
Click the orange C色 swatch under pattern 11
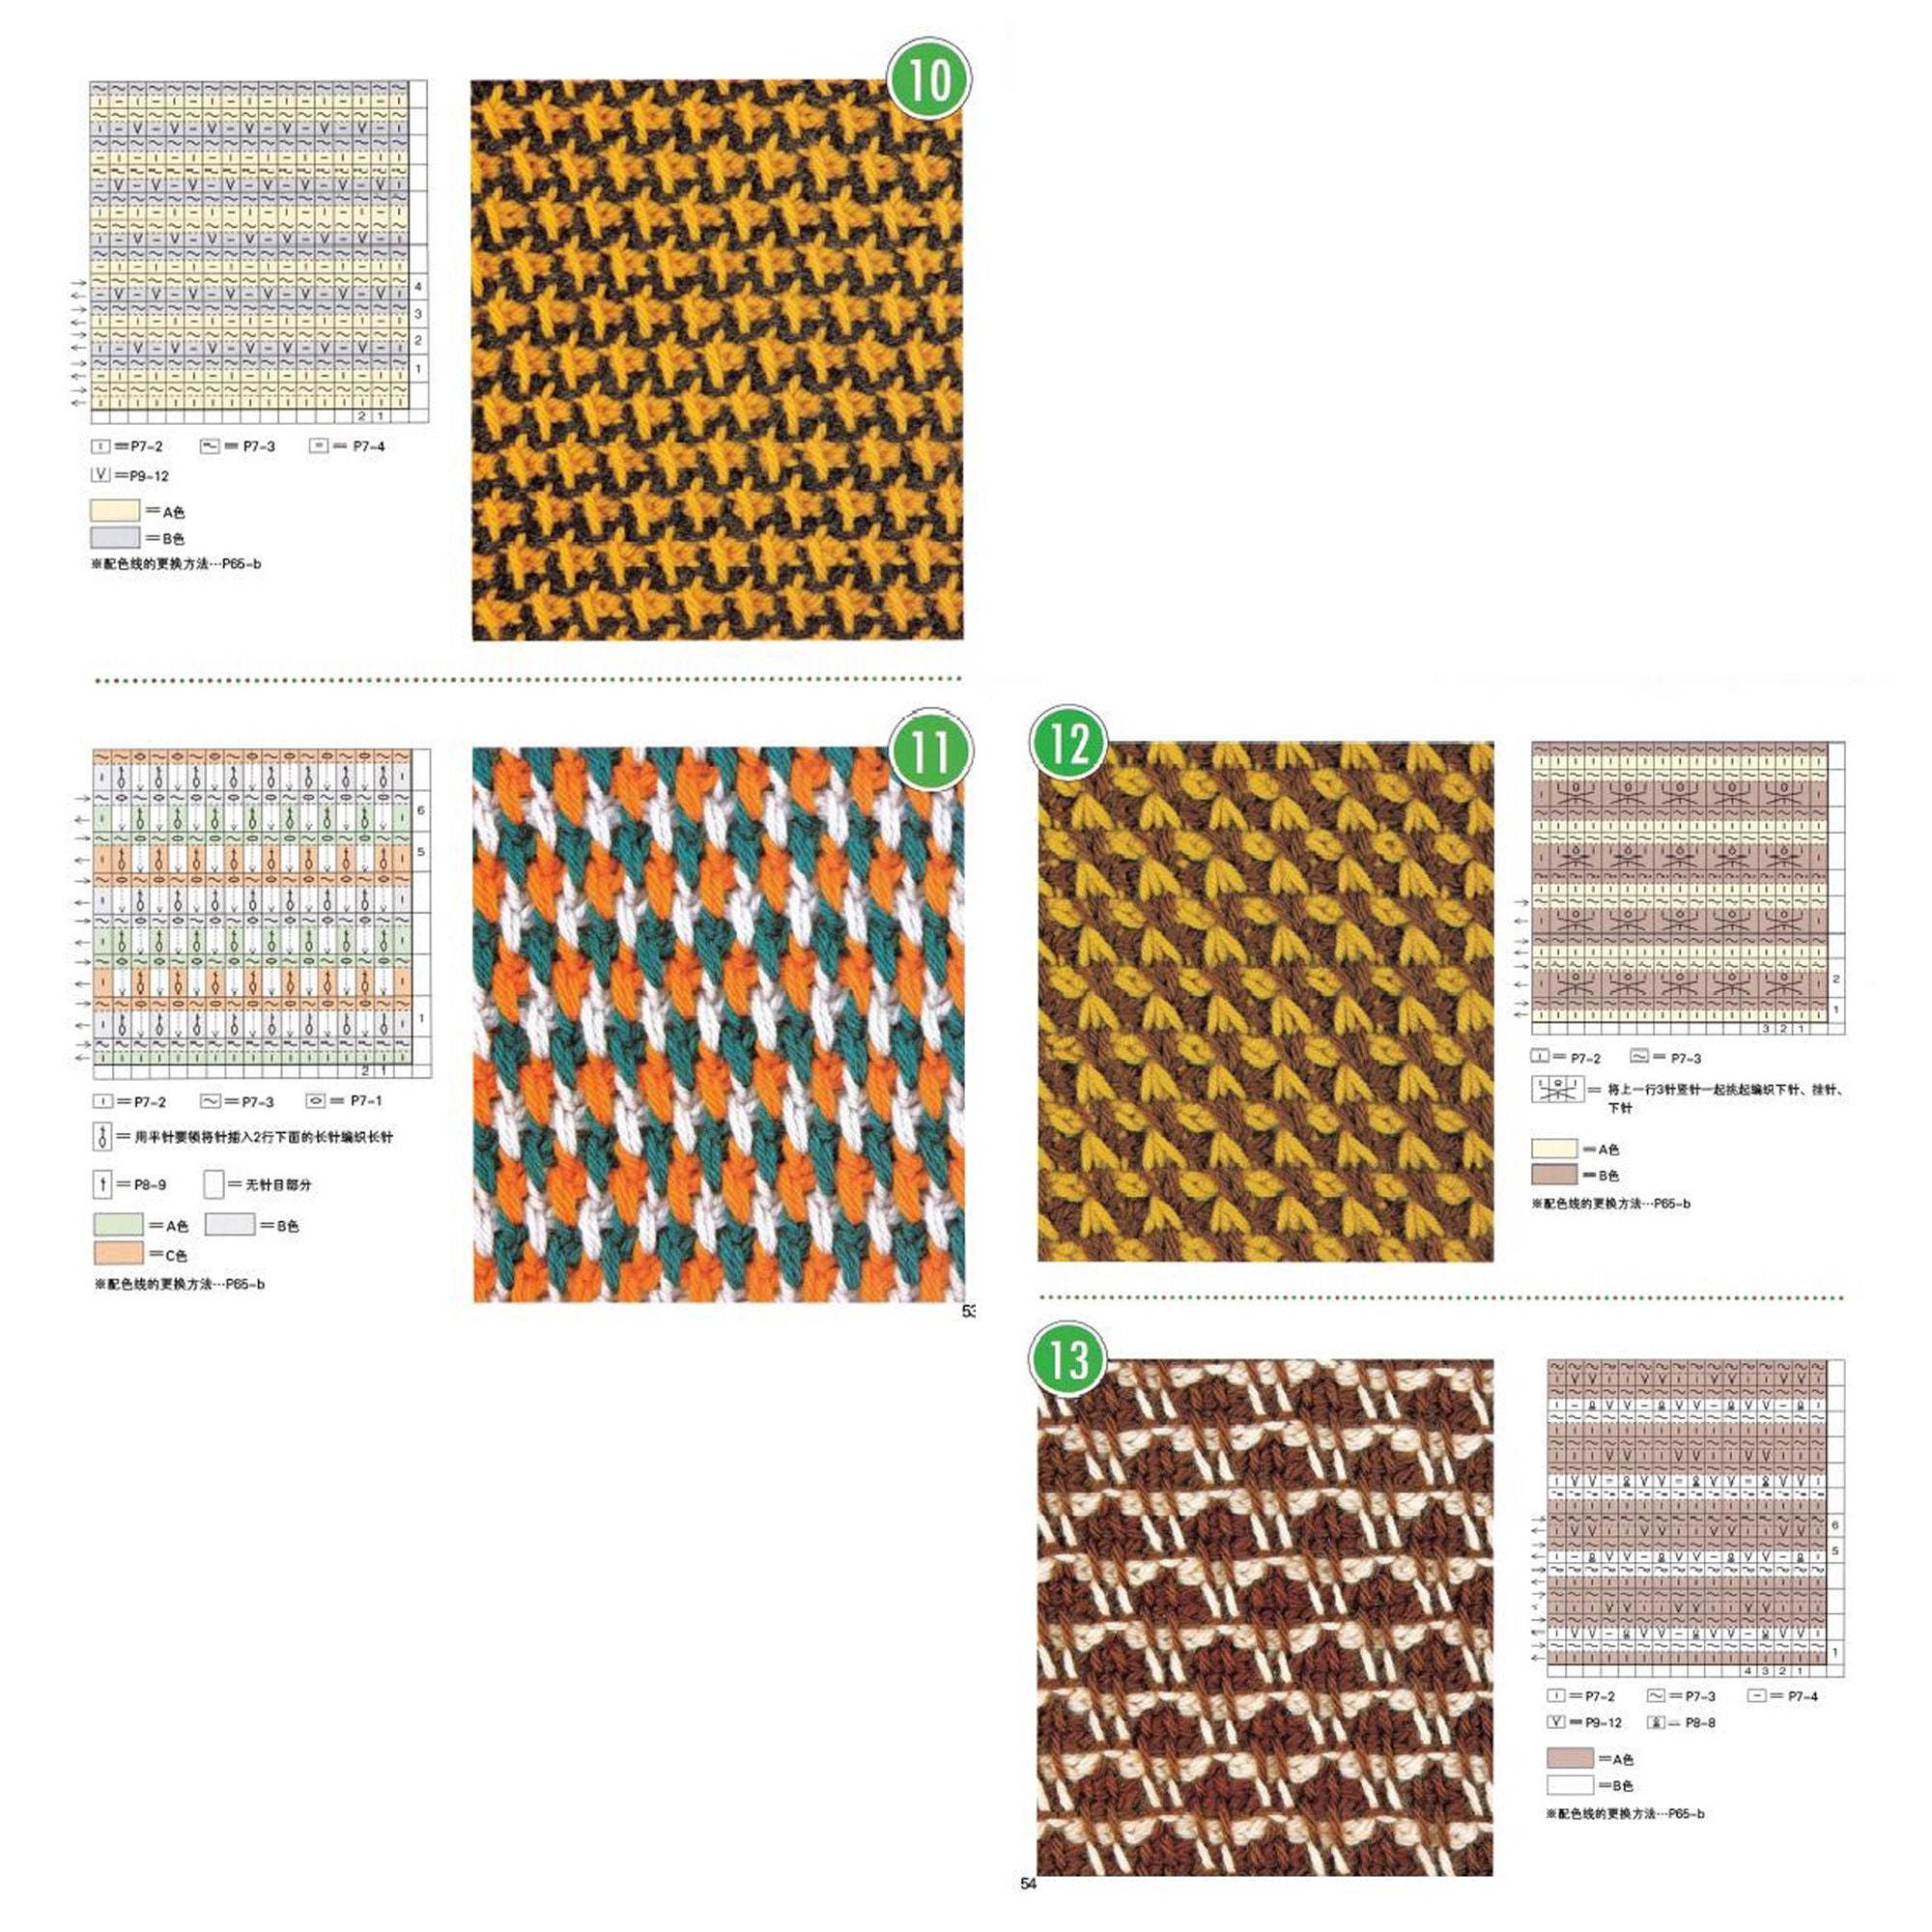tap(119, 1253)
